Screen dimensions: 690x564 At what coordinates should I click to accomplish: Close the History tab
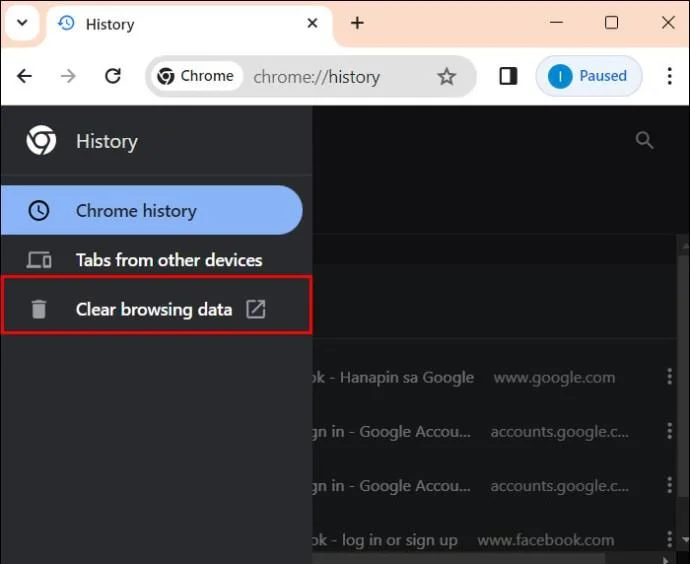[312, 23]
